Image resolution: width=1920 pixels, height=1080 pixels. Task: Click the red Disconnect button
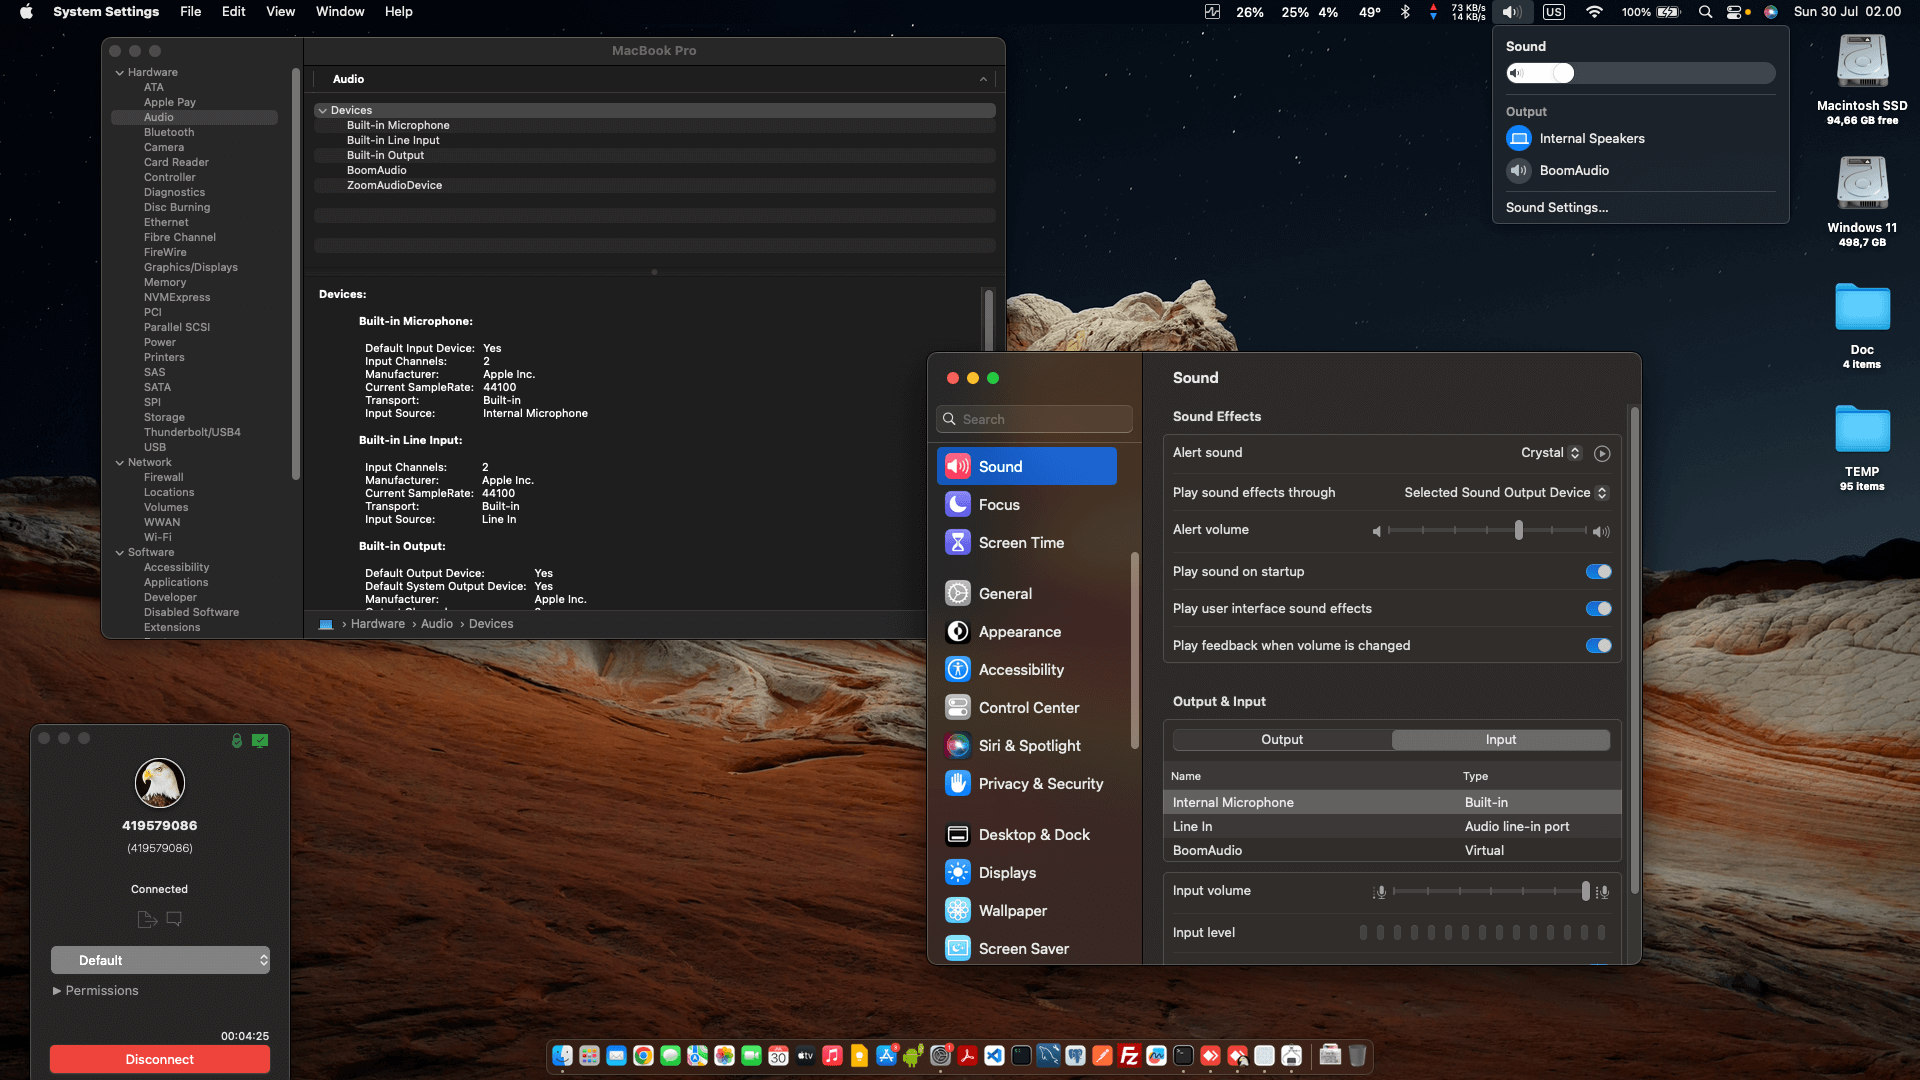click(x=160, y=1059)
